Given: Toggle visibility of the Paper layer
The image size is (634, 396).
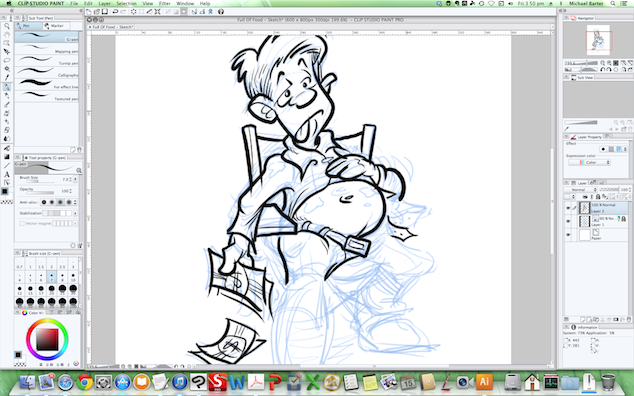Looking at the screenshot, I should (x=568, y=235).
